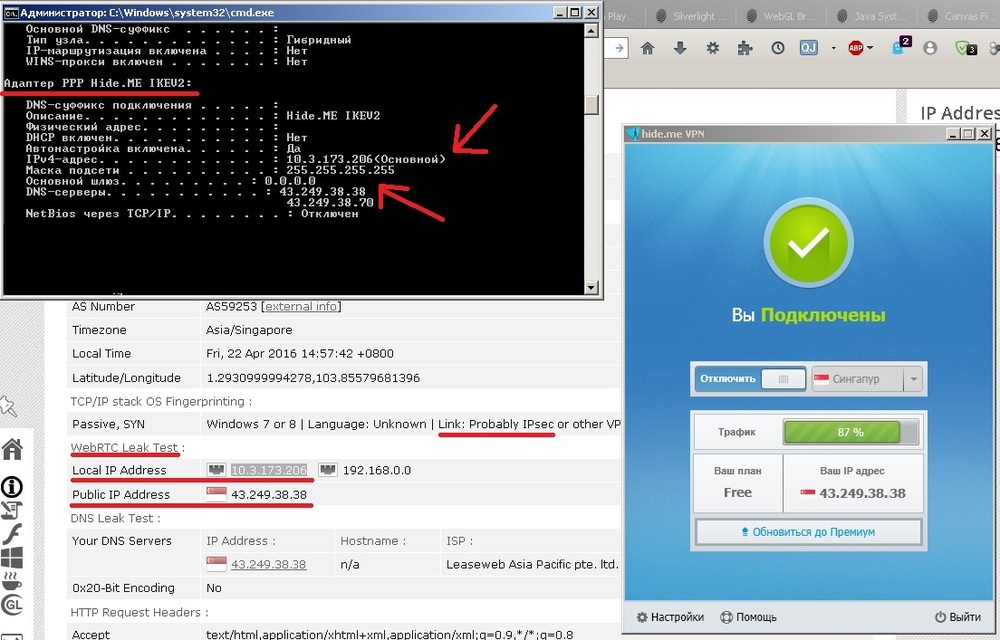
Task: Click the Singapore flag beside Ваш IP адрес
Action: point(808,493)
